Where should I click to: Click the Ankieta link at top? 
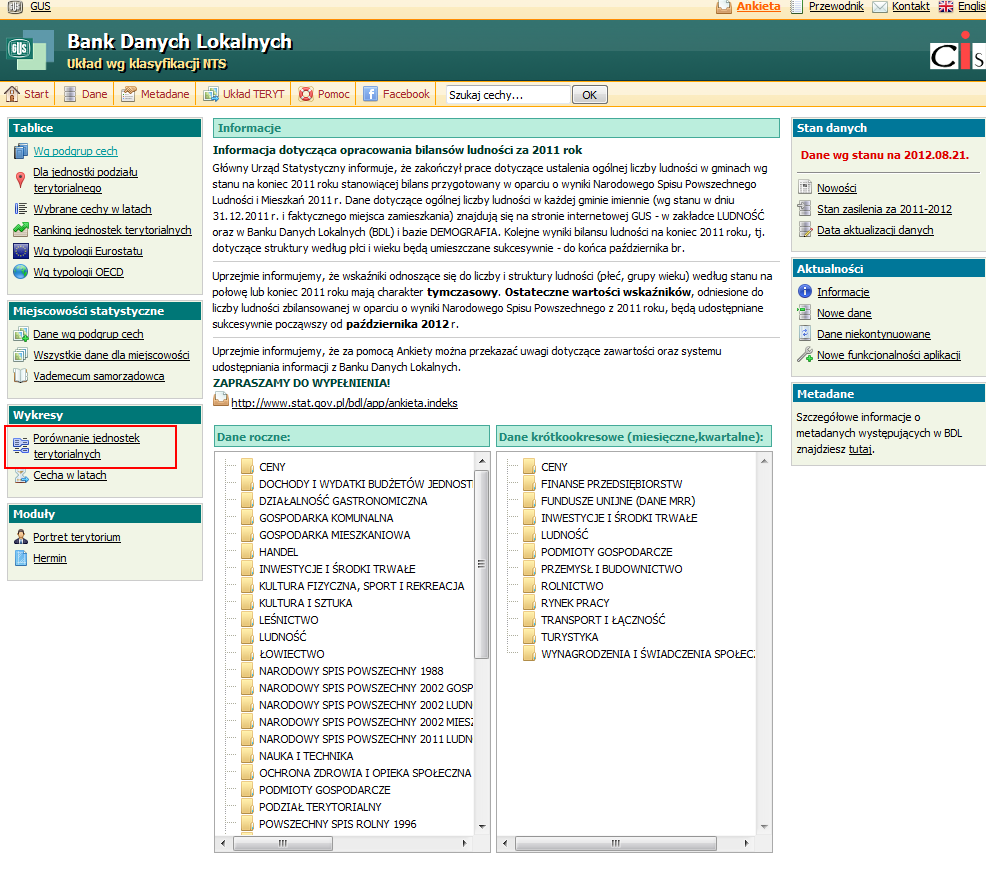coord(758,6)
